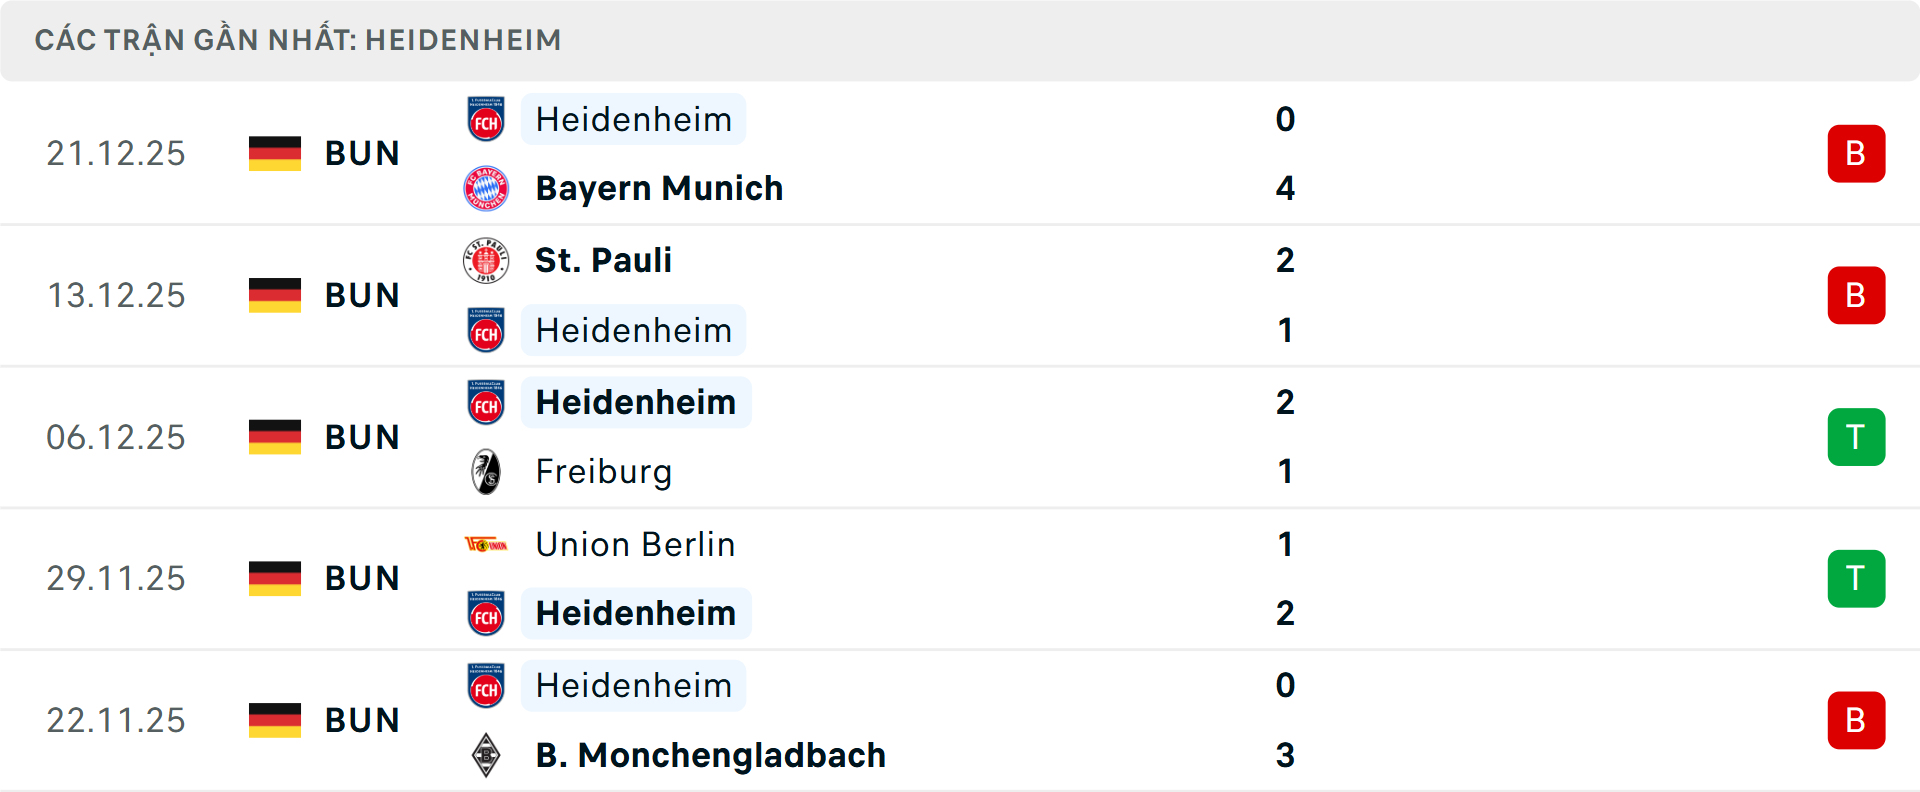This screenshot has width=1920, height=792.
Task: Click the German flag next to 21.12.25
Action: [x=274, y=153]
